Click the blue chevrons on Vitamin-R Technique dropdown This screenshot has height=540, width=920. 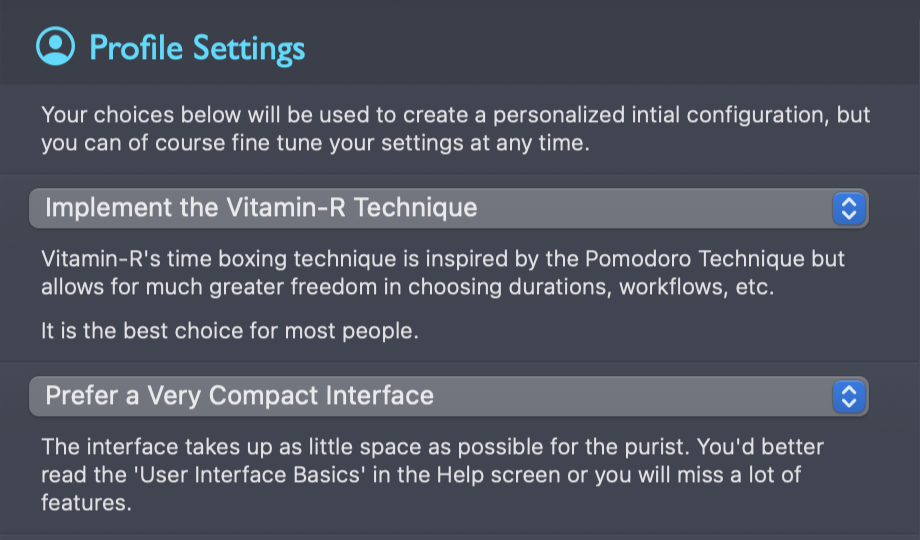coord(848,208)
